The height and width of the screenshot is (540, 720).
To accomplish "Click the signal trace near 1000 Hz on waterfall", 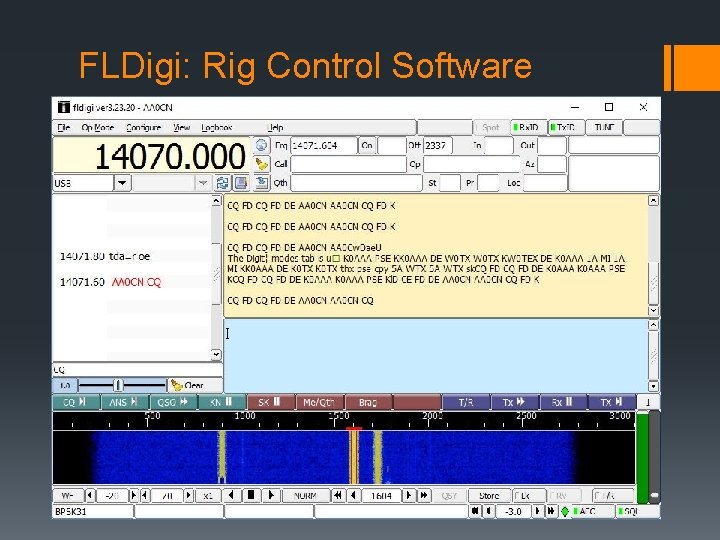I will 222,457.
